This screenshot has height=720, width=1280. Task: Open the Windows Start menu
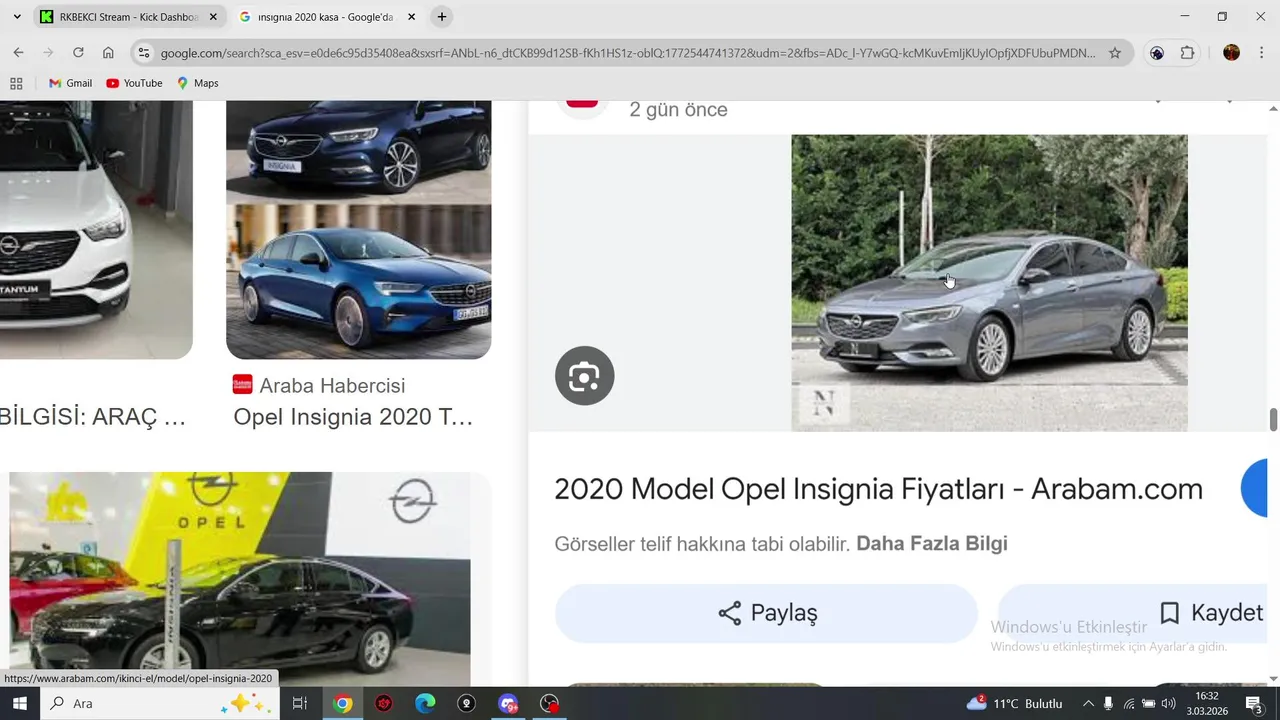(19, 703)
